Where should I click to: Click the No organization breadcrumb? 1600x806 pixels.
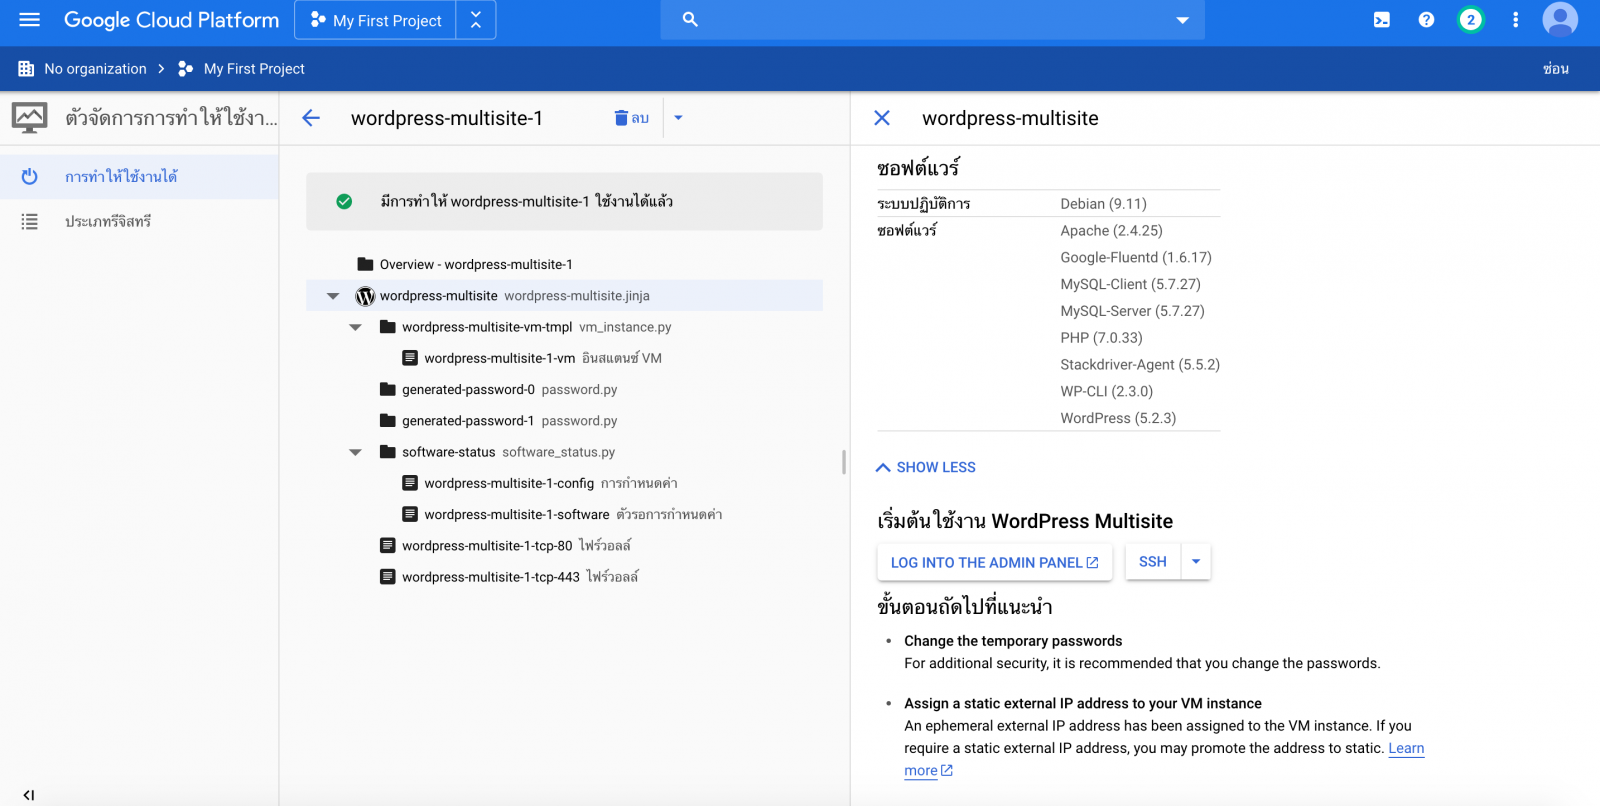point(95,69)
